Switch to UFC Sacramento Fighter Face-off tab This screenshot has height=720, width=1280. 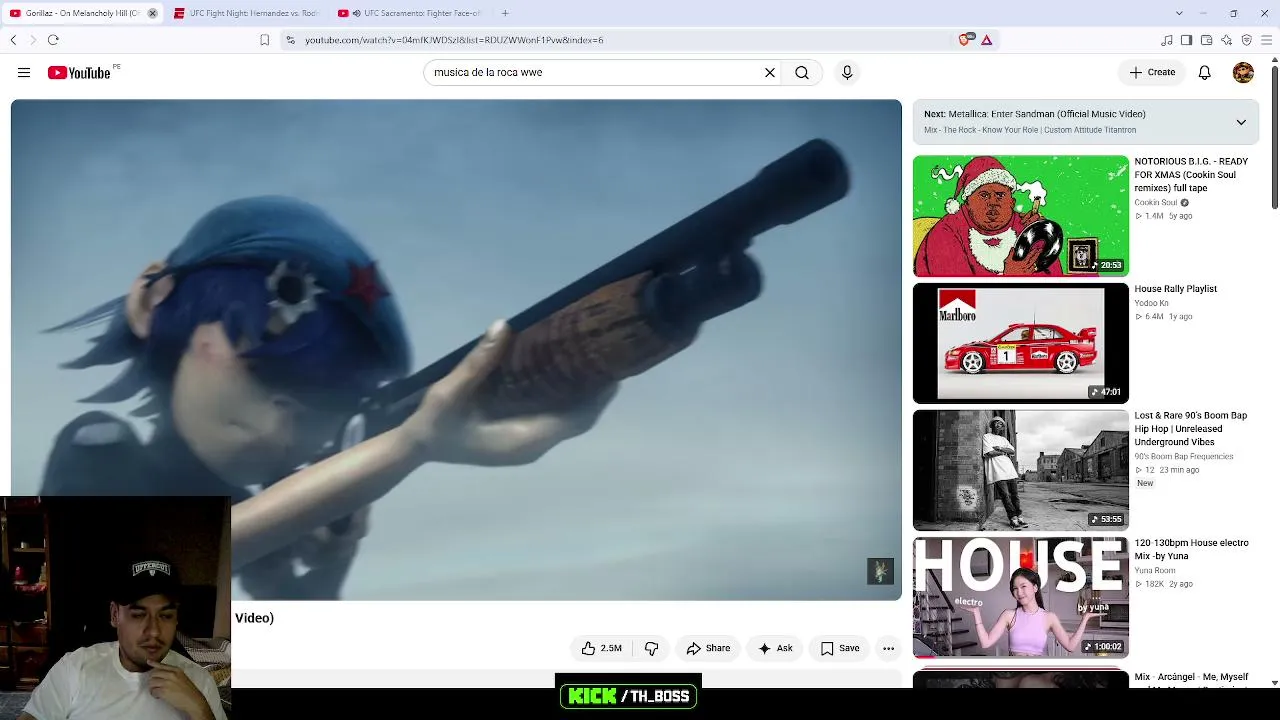411,13
